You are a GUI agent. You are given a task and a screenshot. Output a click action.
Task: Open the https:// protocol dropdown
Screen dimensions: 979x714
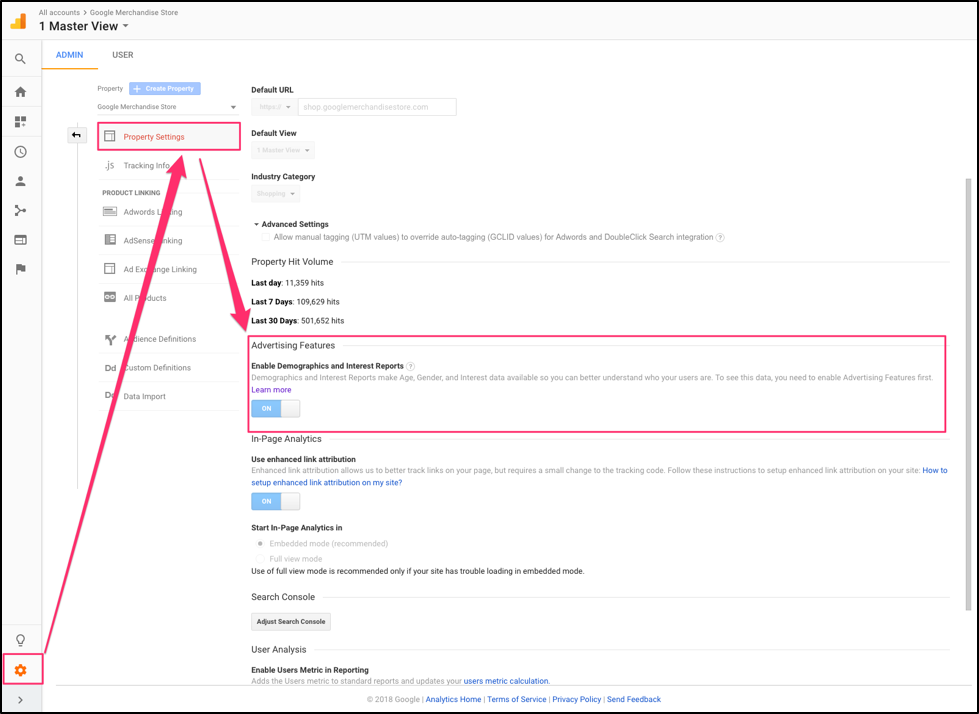pos(275,107)
